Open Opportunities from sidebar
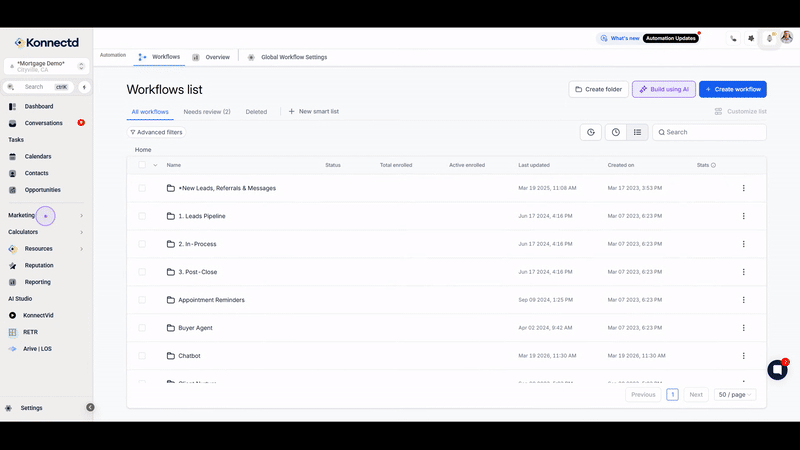Screen dimensions: 800x450 (x=42, y=190)
